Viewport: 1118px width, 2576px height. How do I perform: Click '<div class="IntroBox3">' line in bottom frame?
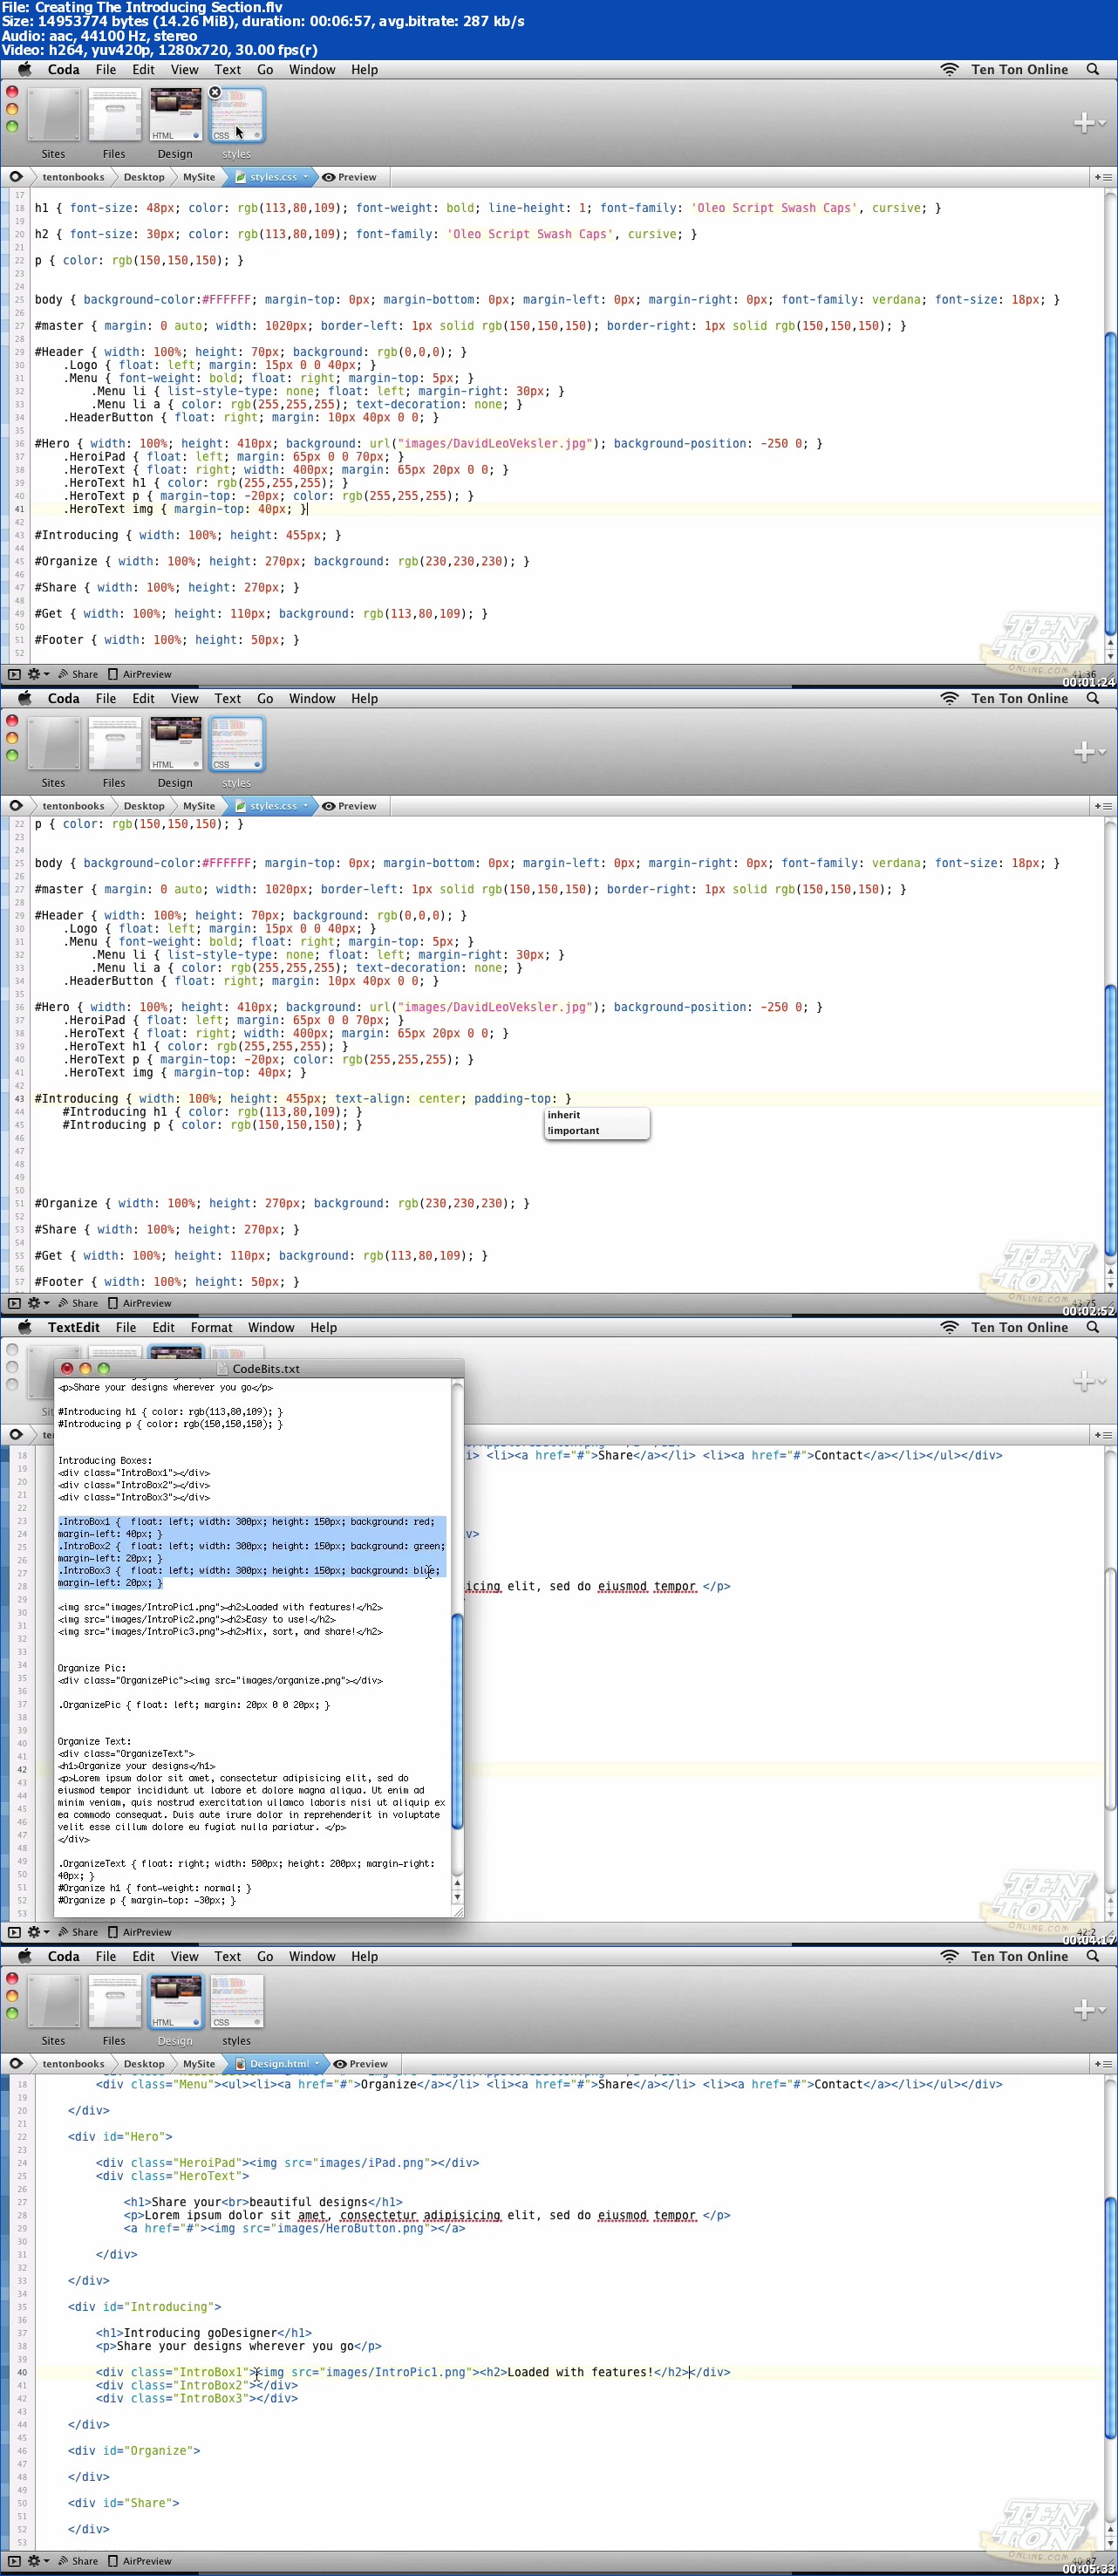point(197,2398)
